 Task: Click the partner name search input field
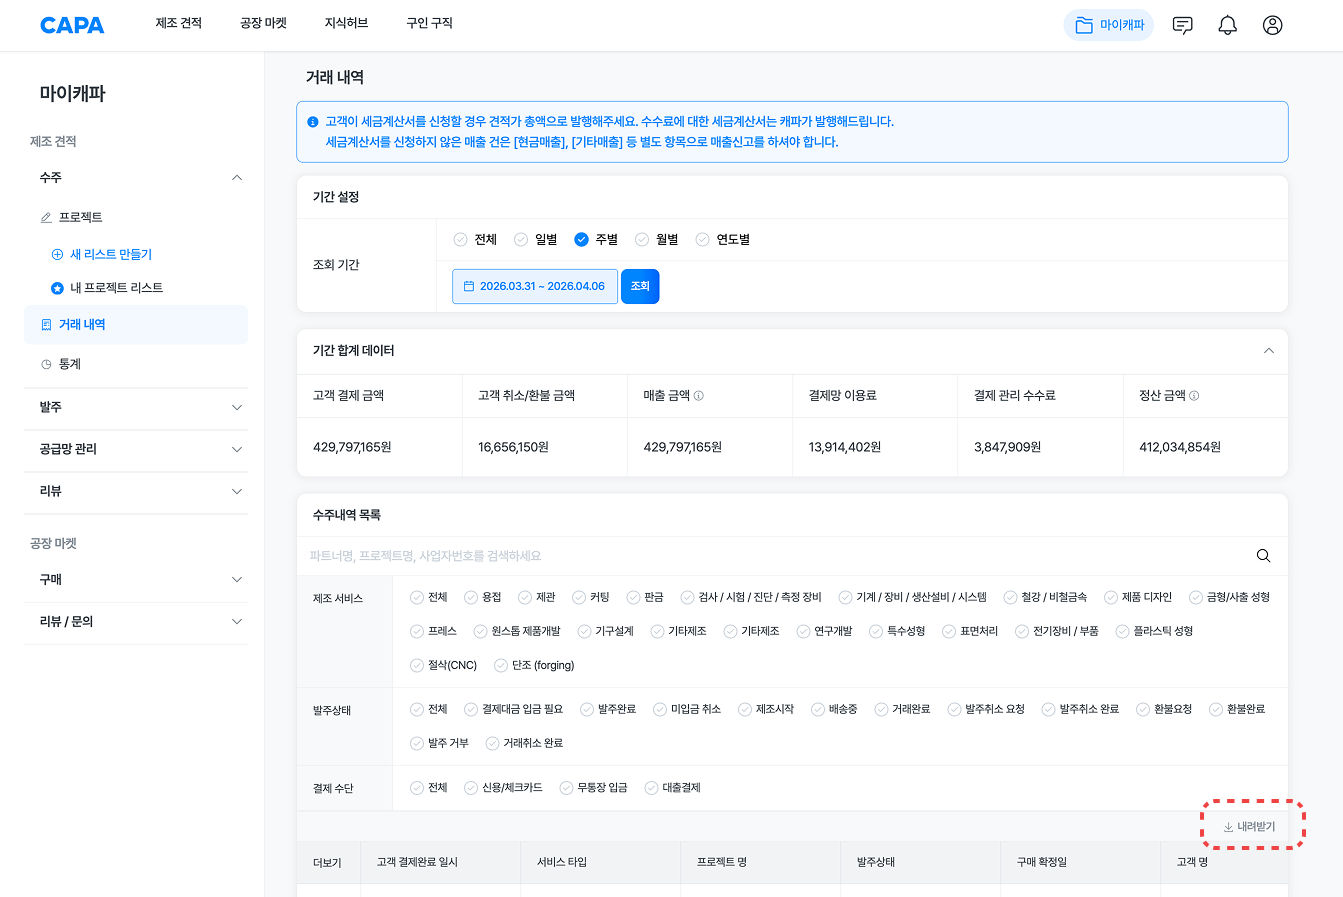[770, 556]
